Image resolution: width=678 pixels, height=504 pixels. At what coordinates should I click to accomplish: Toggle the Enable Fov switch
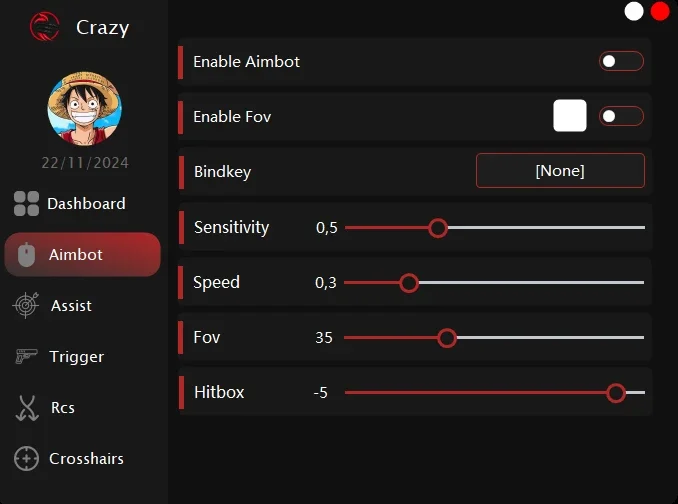[621, 116]
